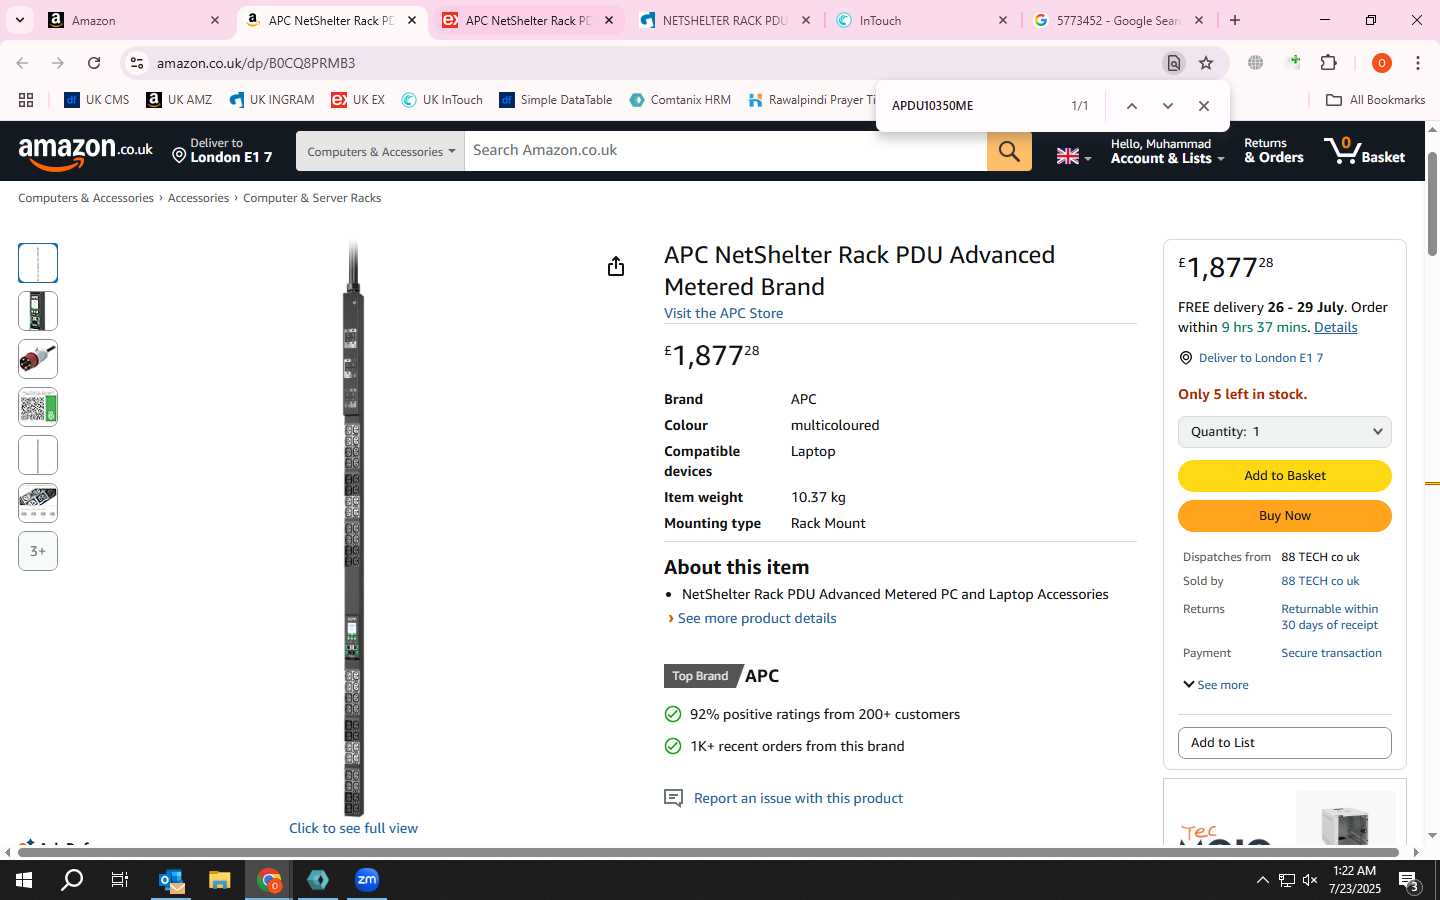The image size is (1440, 900).
Task: Close the find-in-page bar
Action: [1204, 106]
